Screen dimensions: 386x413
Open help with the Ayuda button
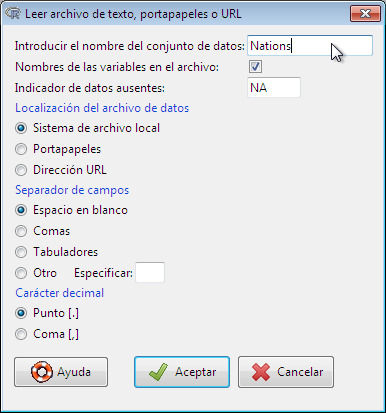pos(61,372)
